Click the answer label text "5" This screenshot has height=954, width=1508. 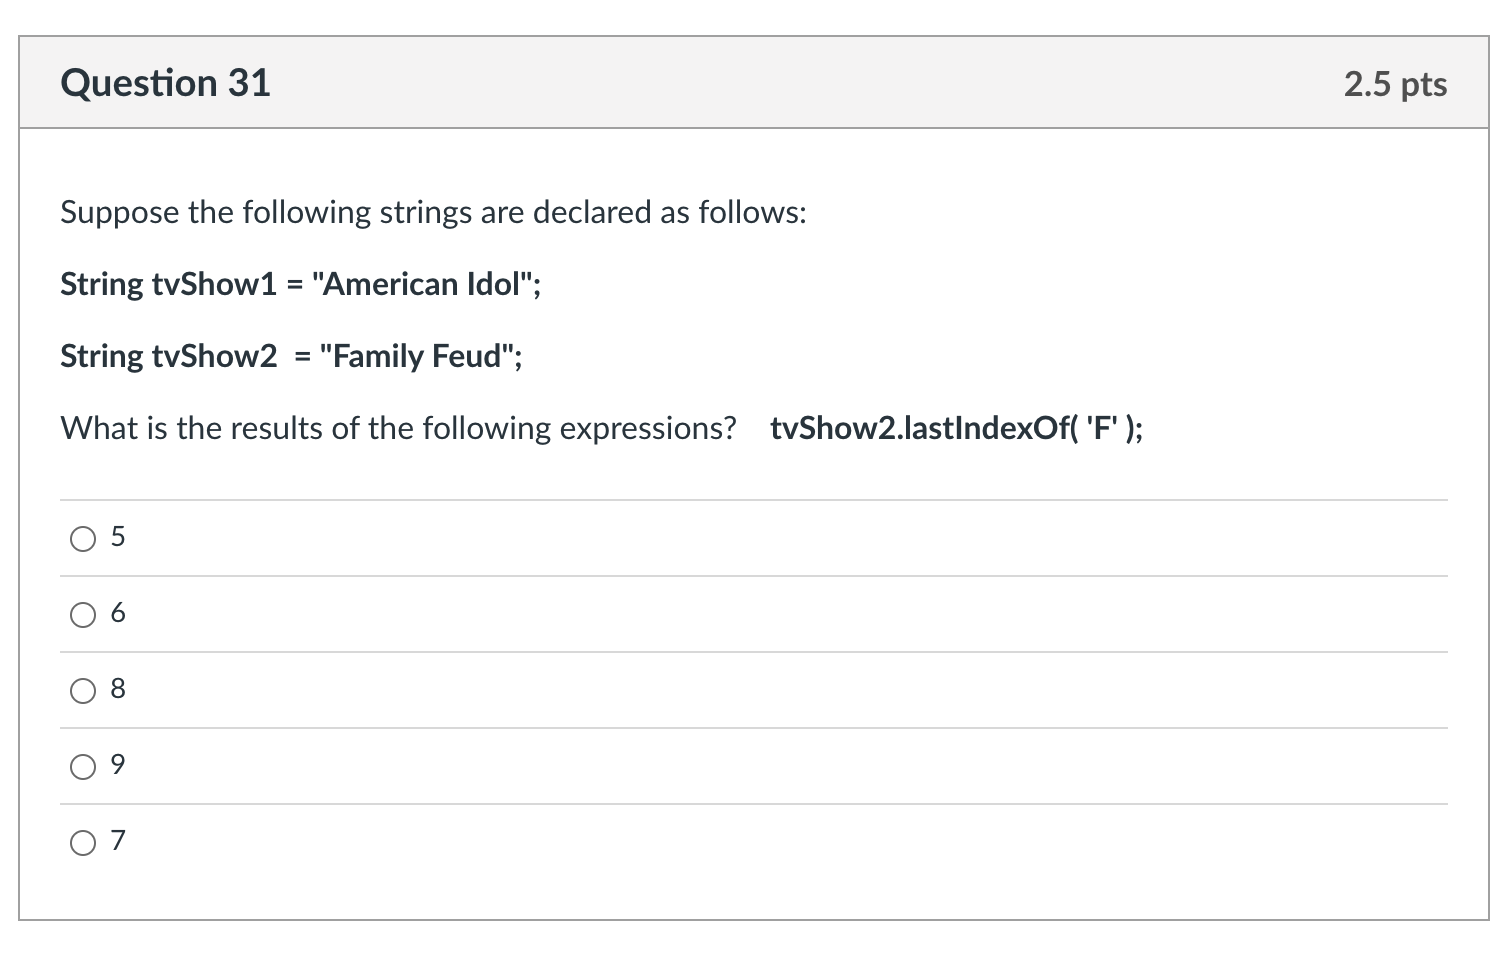click(x=118, y=538)
